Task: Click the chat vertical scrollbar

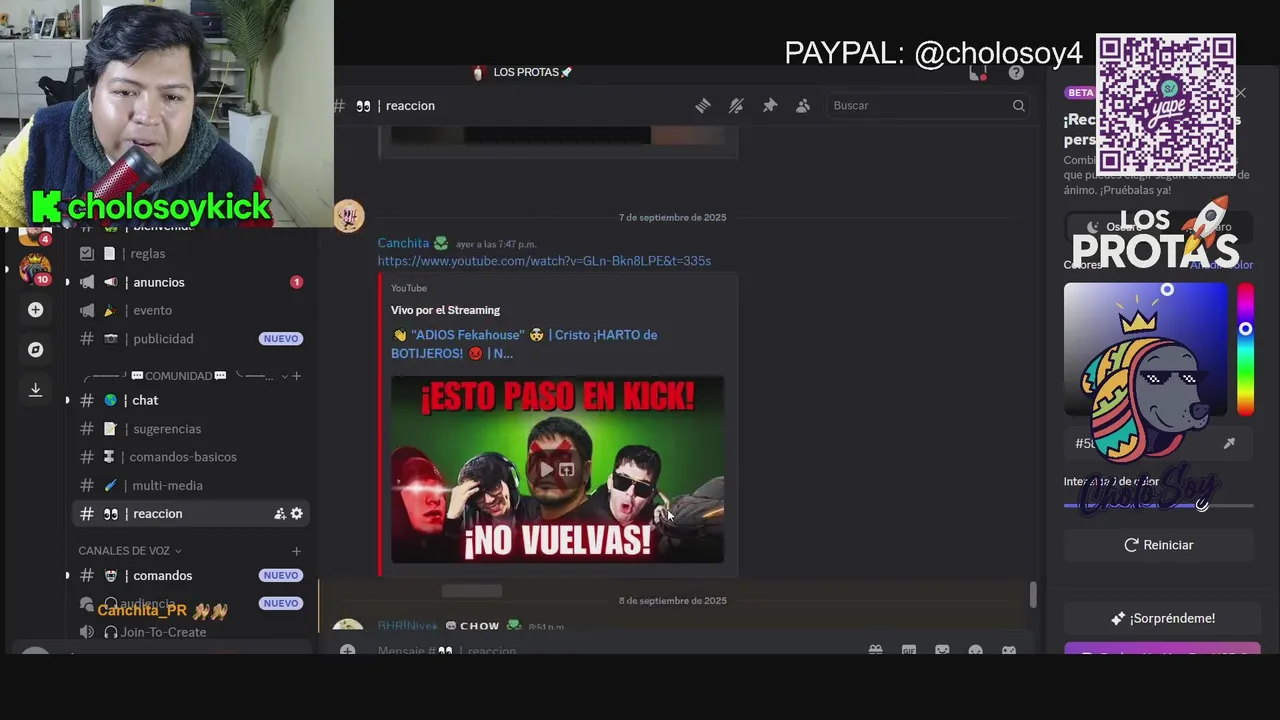Action: pos(1033,594)
